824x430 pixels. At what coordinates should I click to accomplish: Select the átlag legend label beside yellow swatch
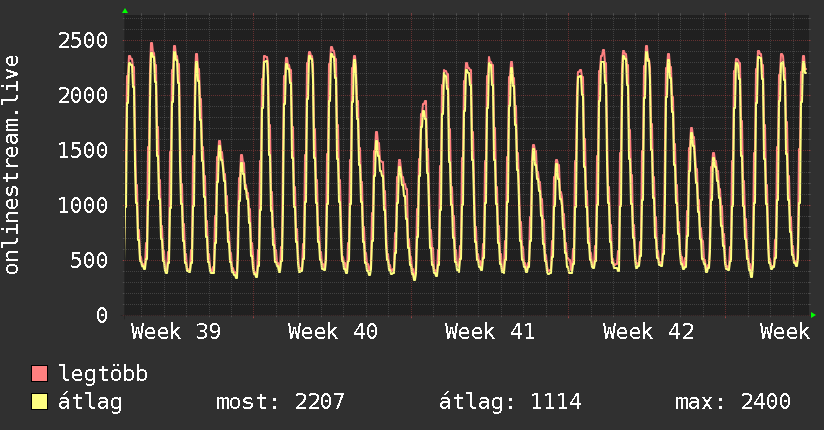(90, 402)
